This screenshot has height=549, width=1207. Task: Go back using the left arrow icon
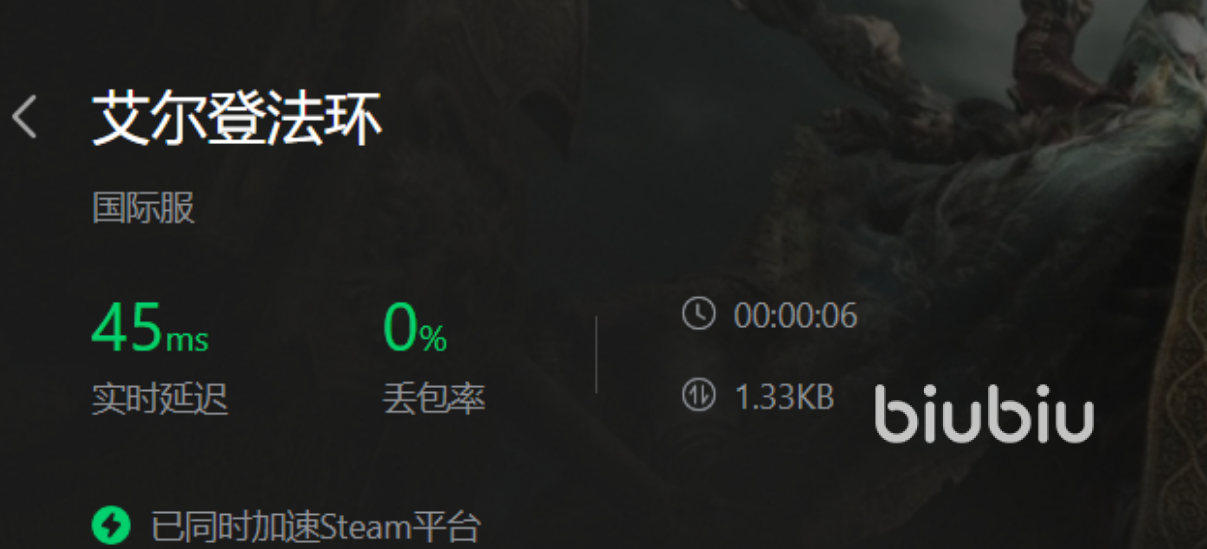click(24, 118)
